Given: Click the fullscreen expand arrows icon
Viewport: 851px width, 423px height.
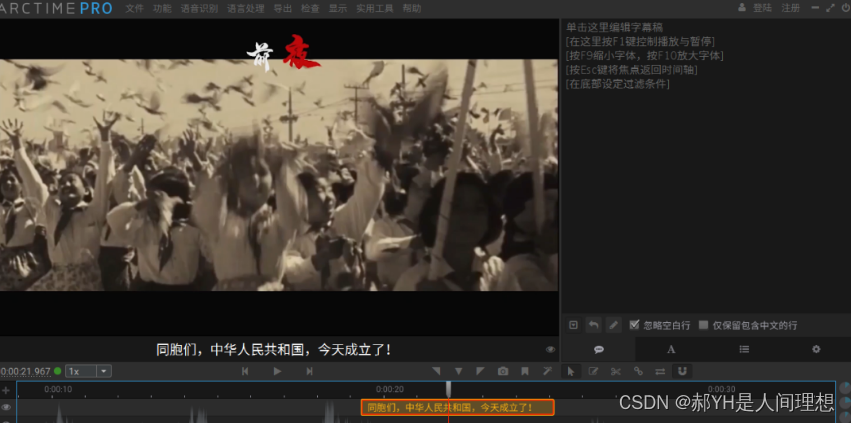Looking at the screenshot, I should coord(830,8).
